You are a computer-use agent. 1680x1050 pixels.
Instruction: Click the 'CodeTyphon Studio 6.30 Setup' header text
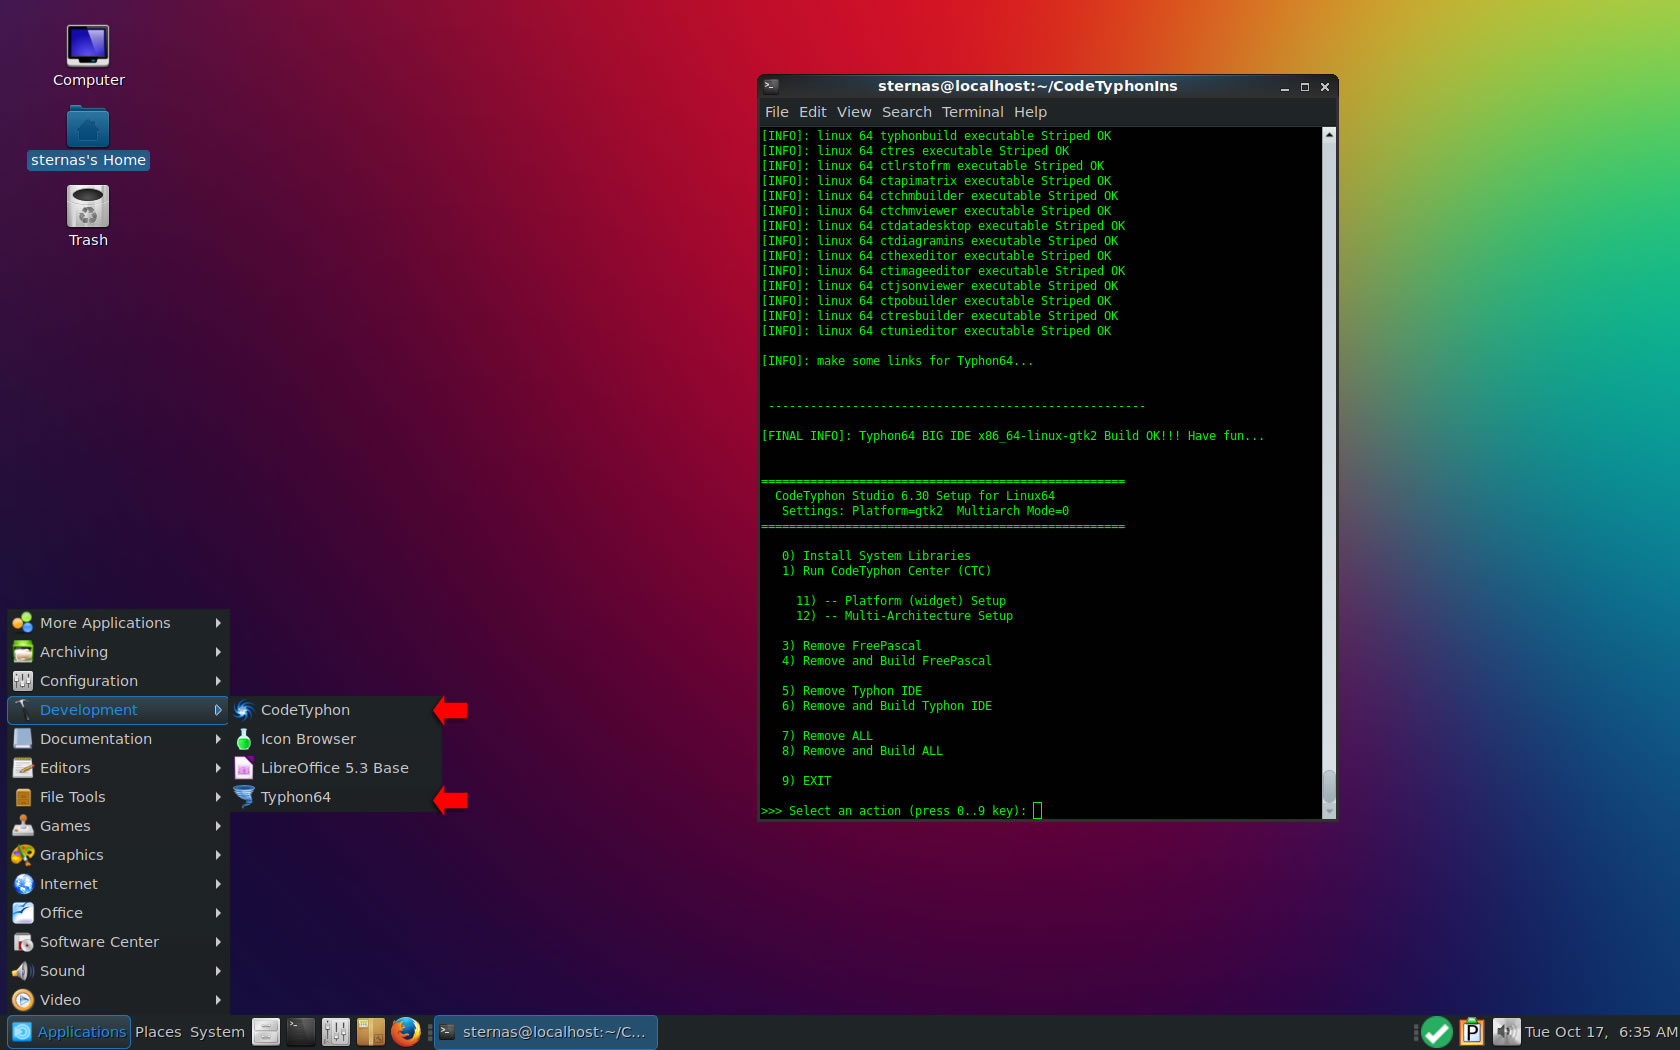point(915,496)
